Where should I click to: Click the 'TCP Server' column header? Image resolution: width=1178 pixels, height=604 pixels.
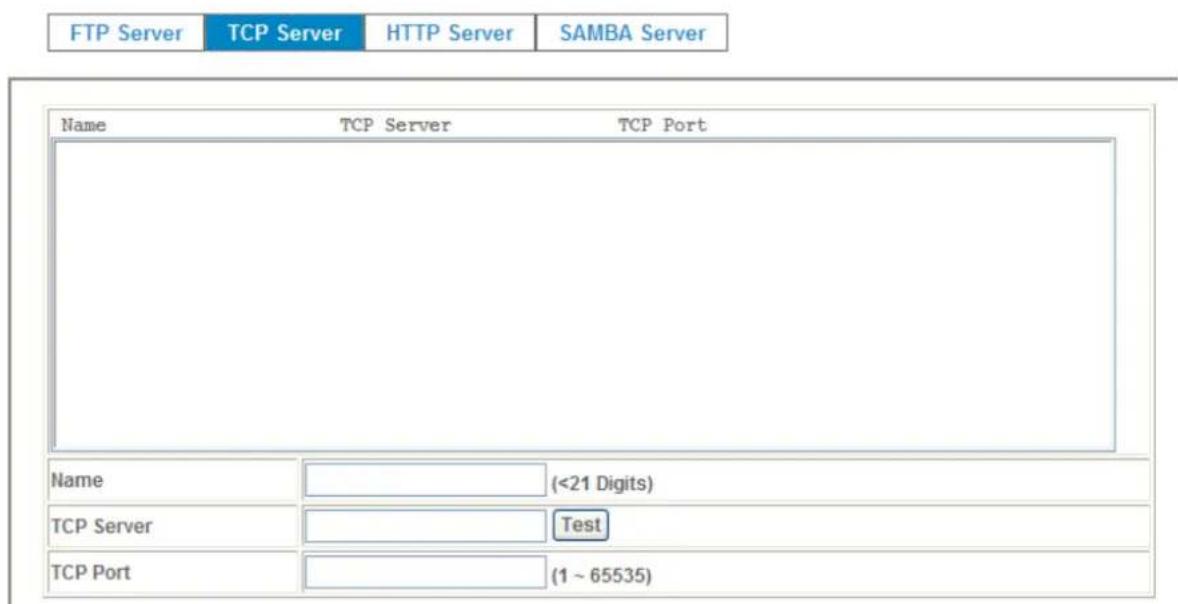coord(395,125)
